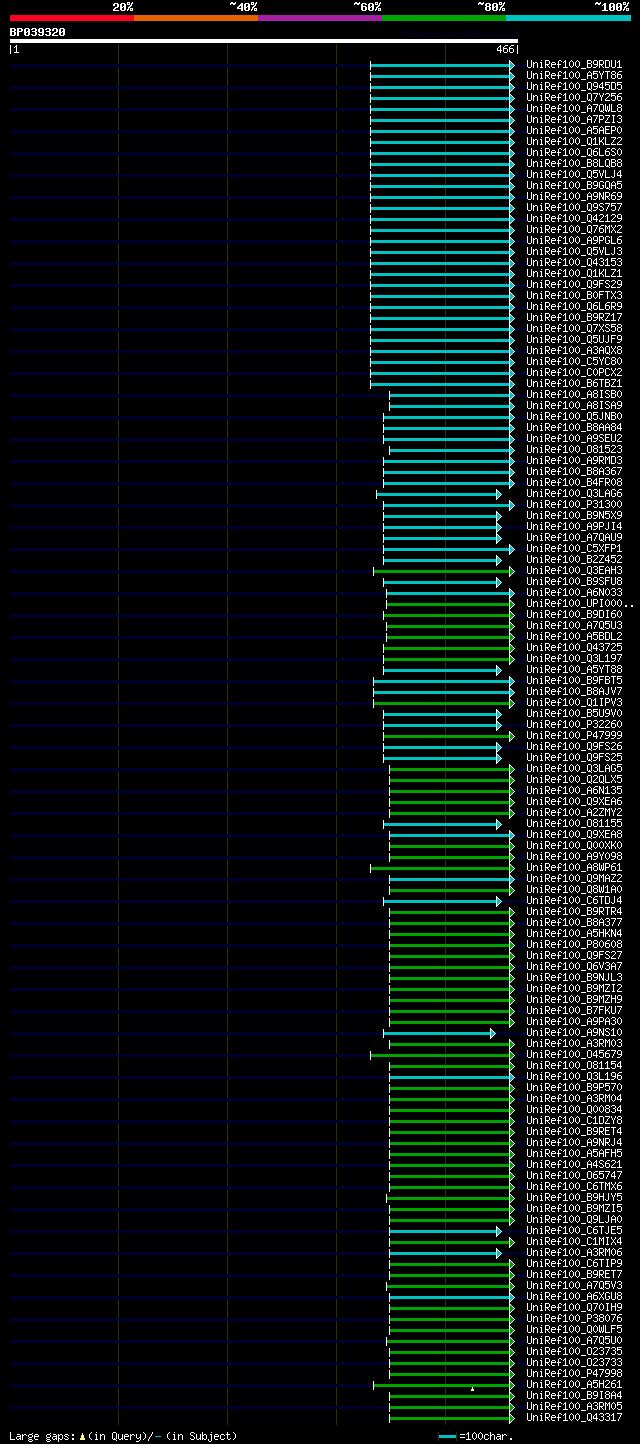The height and width of the screenshot is (1444, 640).
Task: Click UniRef100_P32260 hit name
Action: (x=574, y=725)
